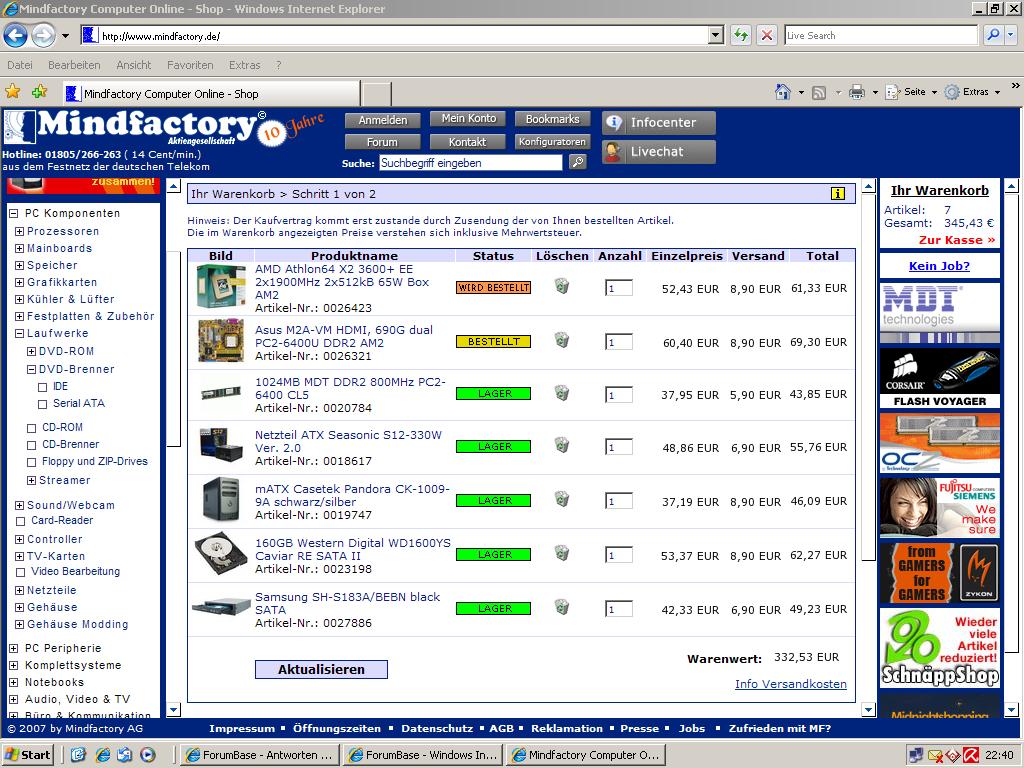Viewport: 1024px width, 768px height.
Task: Open the Bearbeiten menu
Action: (74, 65)
